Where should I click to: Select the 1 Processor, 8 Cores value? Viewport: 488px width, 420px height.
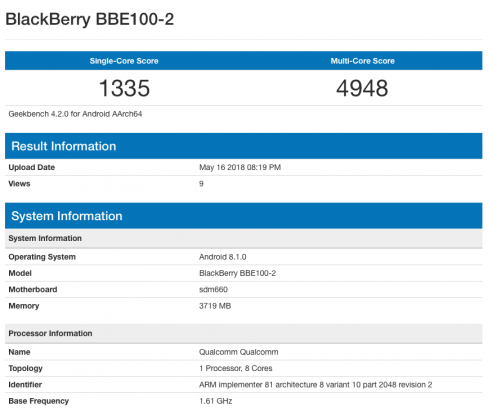coord(236,368)
